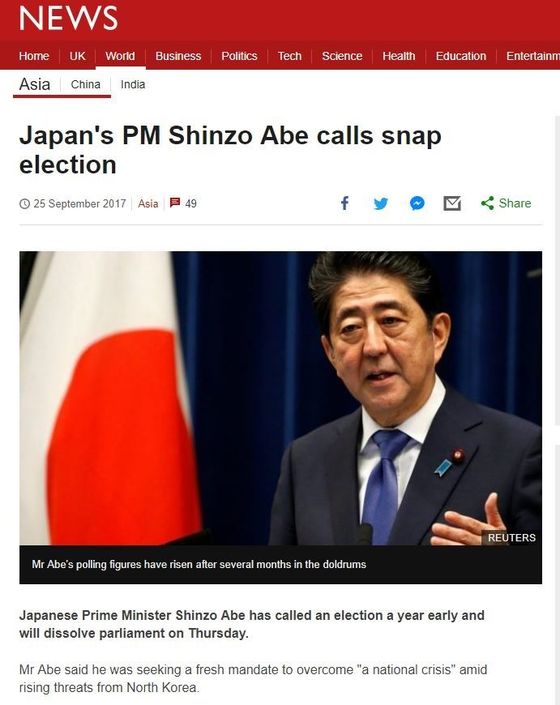560x705 pixels.
Task: Open the Home menu item
Action: [34, 56]
